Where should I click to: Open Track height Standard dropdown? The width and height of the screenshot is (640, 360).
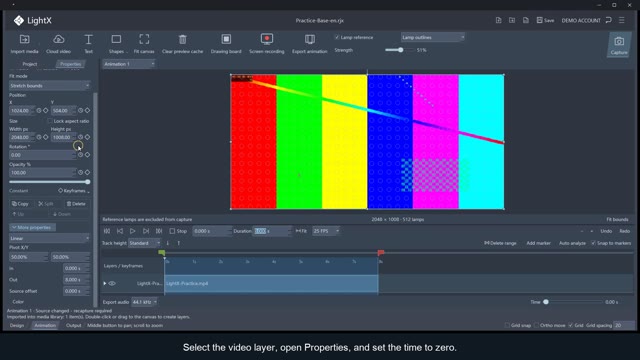point(144,243)
